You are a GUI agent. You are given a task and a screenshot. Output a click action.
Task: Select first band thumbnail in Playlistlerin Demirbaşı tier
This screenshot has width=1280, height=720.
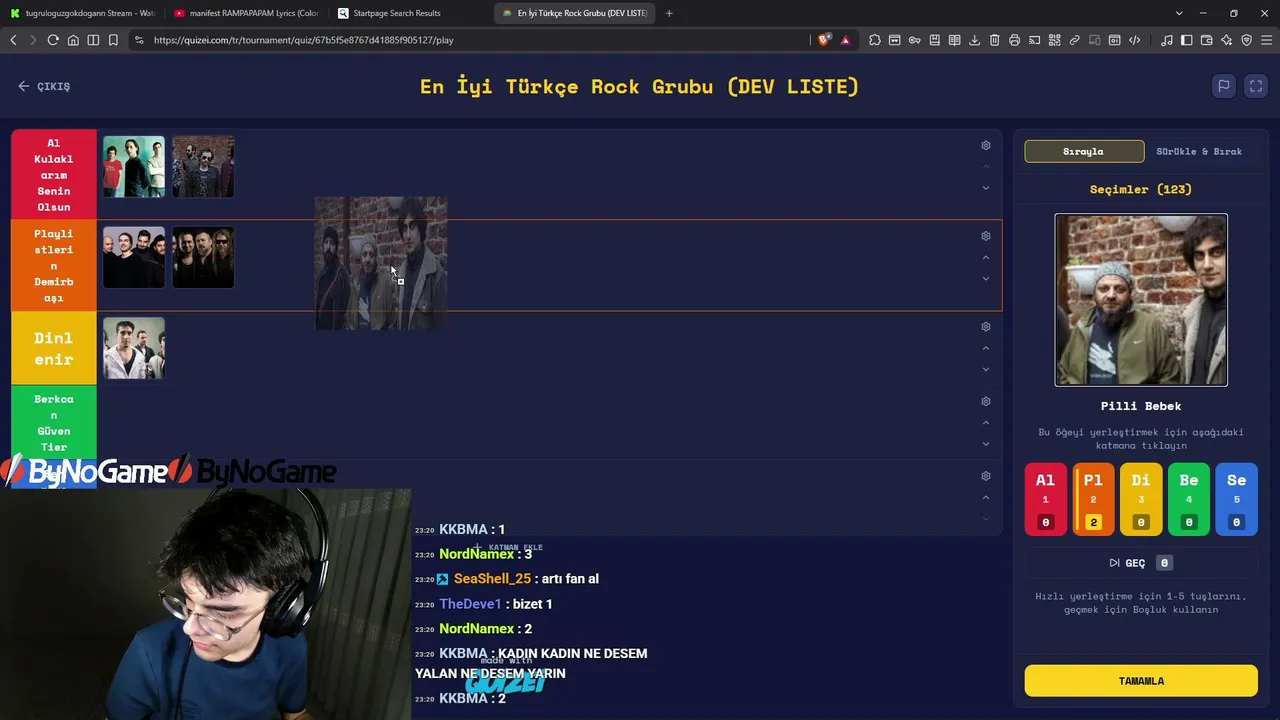click(x=134, y=257)
